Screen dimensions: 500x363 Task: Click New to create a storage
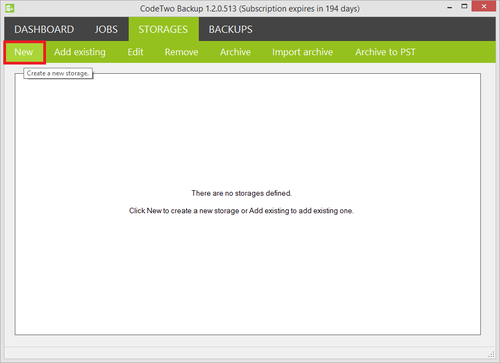click(24, 52)
